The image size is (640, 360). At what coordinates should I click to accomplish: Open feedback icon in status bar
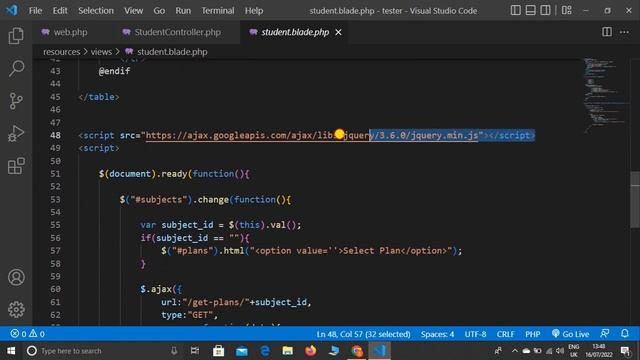tap(604, 334)
